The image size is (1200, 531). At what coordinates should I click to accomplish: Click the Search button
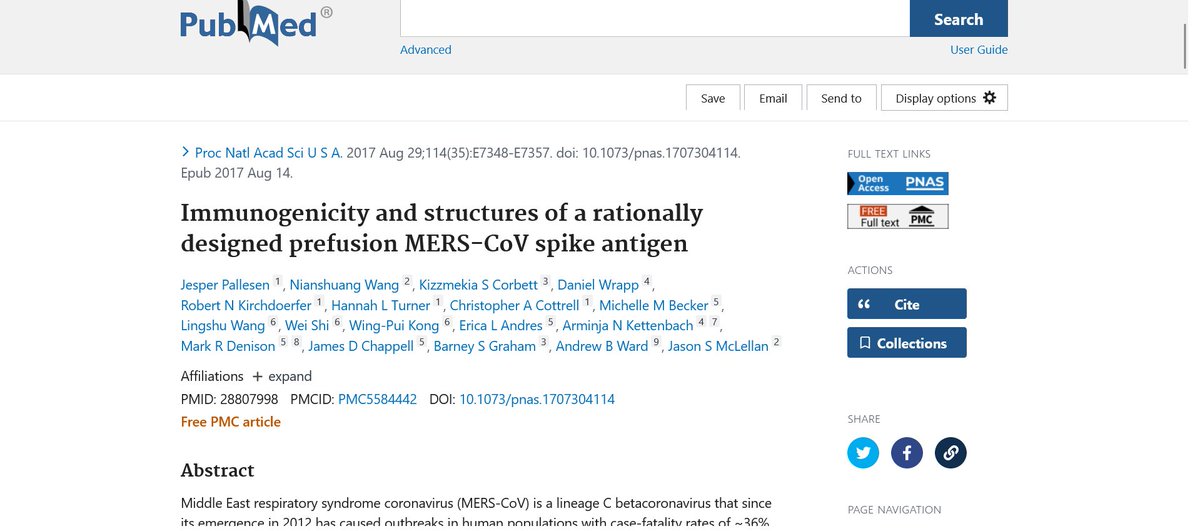958,19
